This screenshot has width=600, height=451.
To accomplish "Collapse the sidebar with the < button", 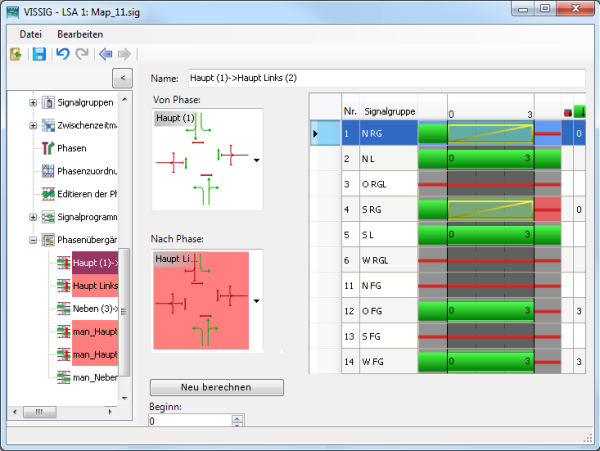I will point(120,78).
